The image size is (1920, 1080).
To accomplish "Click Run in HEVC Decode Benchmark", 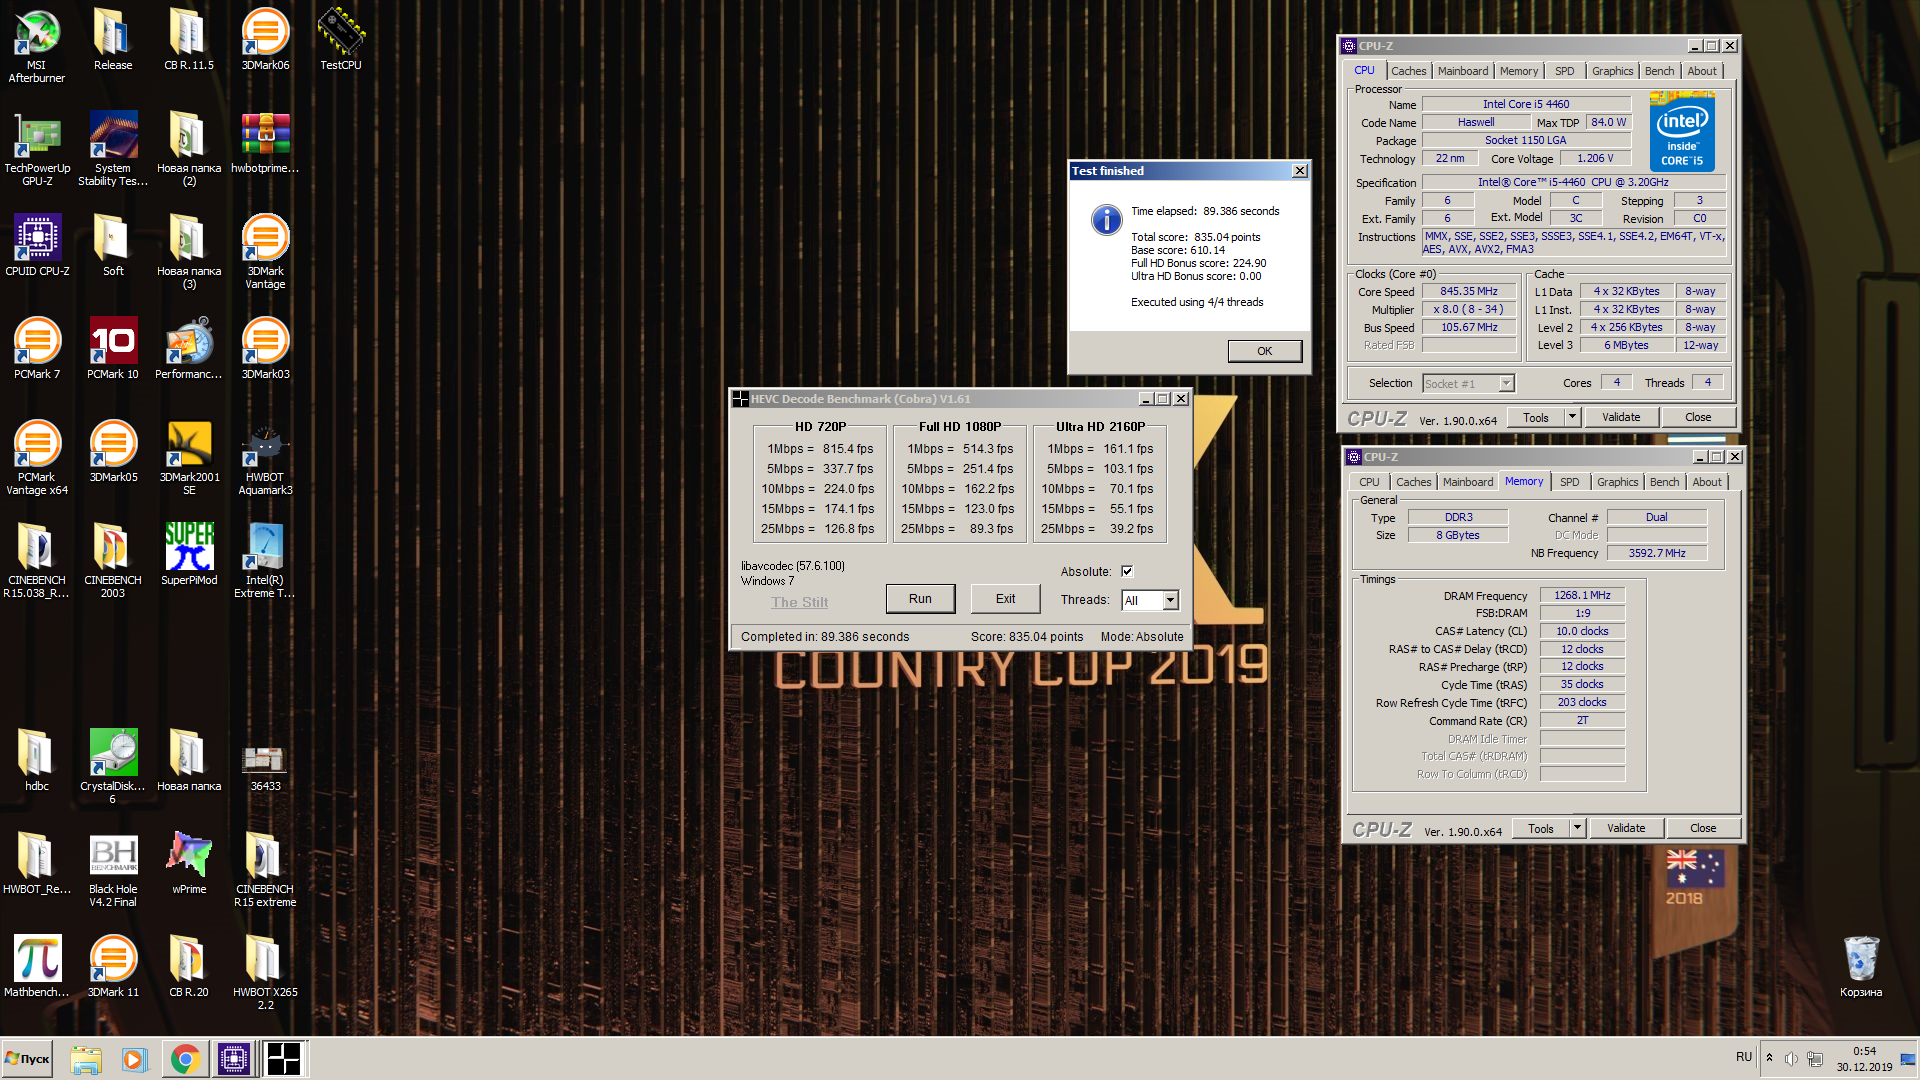I will click(920, 599).
